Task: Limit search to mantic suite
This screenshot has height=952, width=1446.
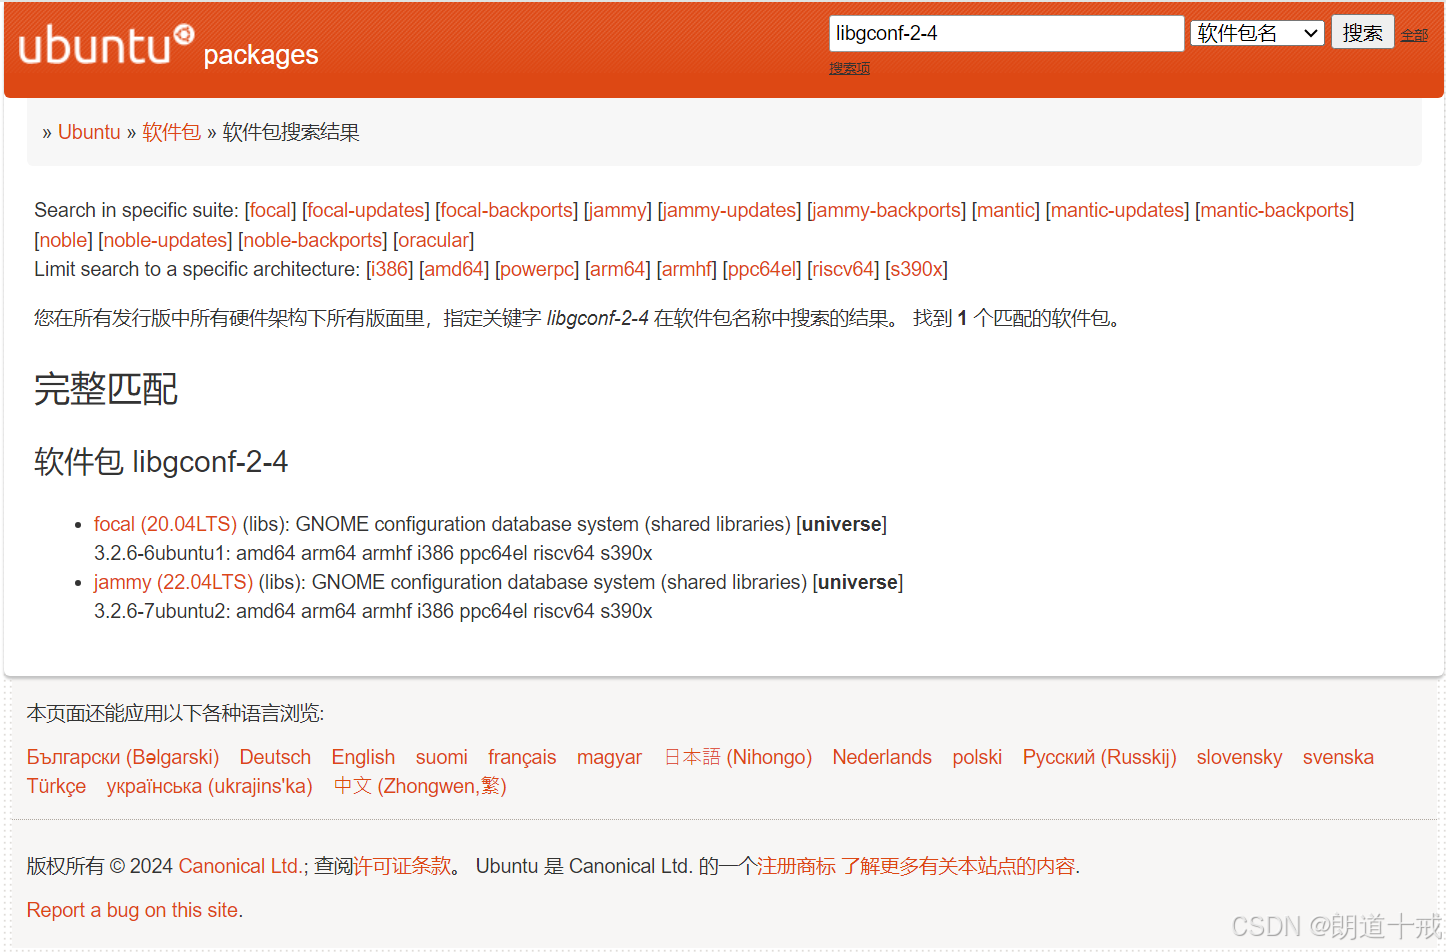Action: tap(1006, 210)
